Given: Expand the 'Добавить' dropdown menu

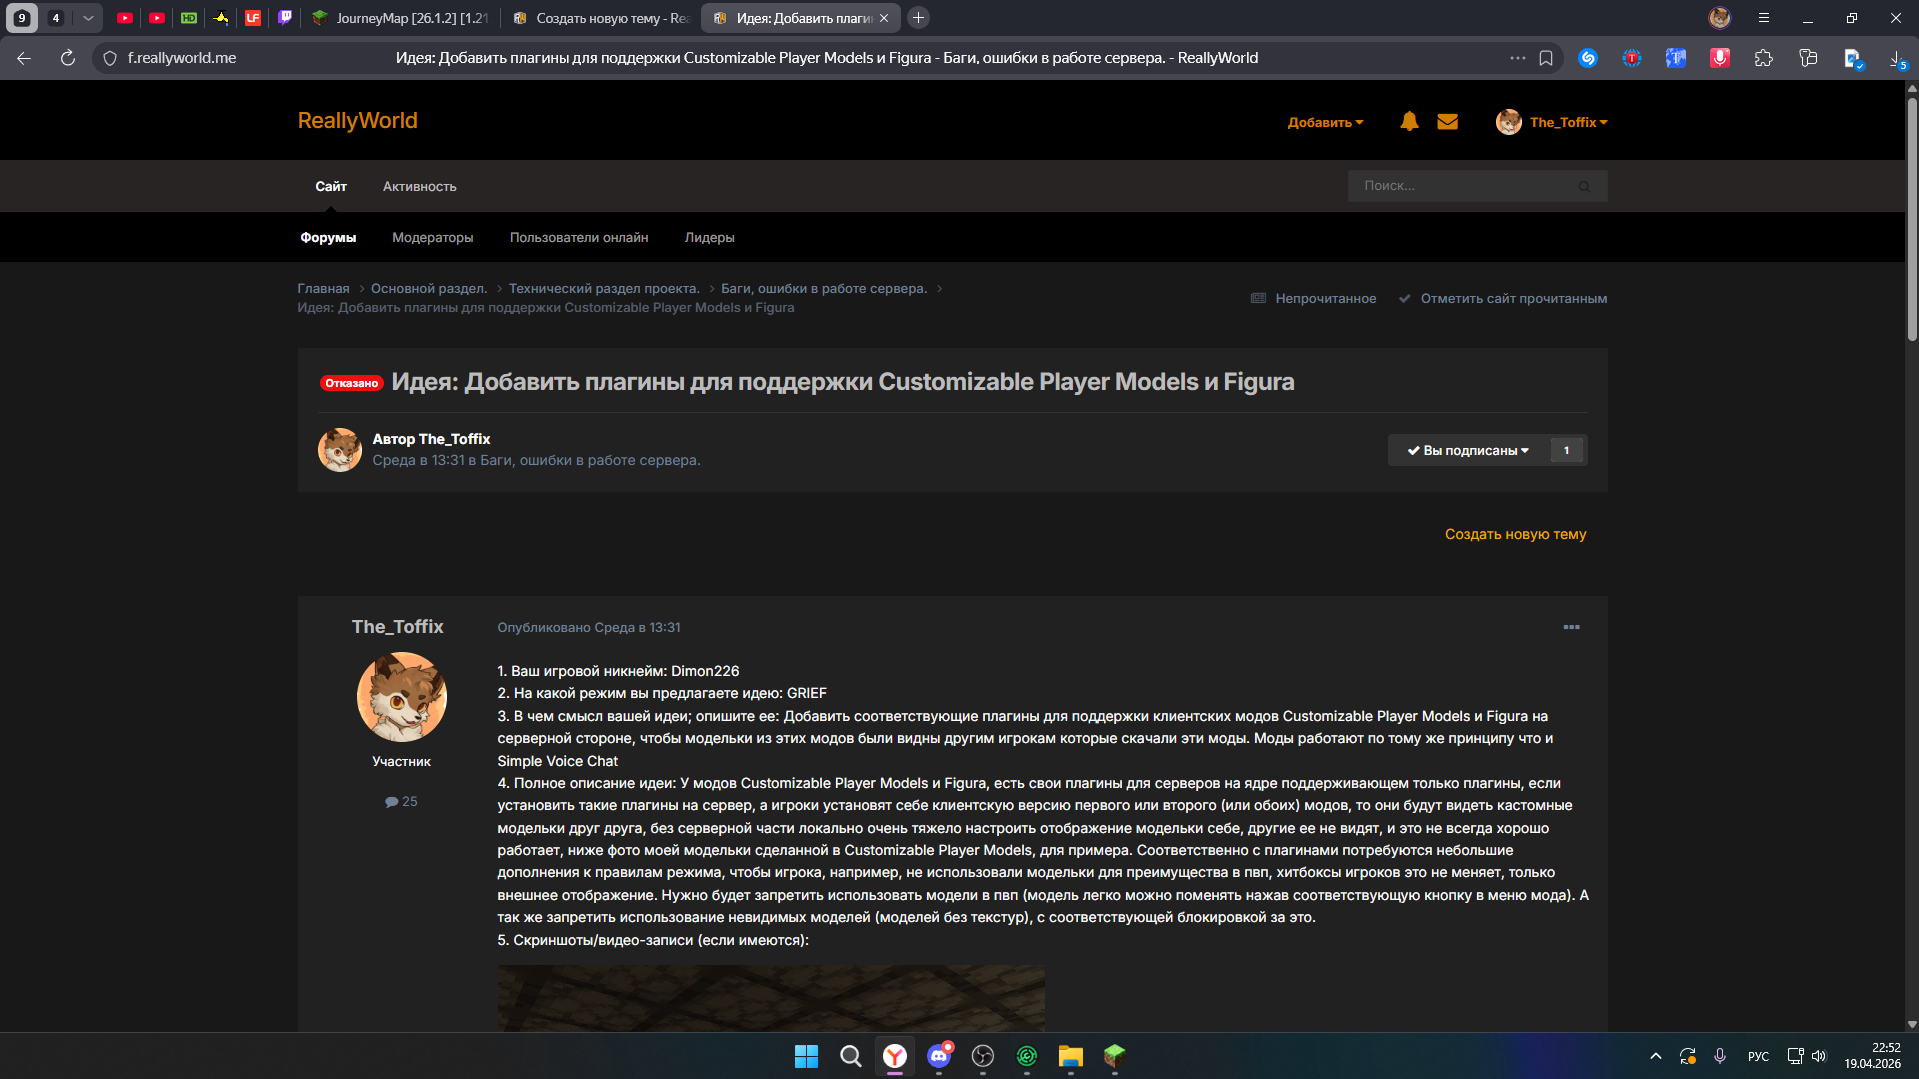Looking at the screenshot, I should click(x=1325, y=123).
